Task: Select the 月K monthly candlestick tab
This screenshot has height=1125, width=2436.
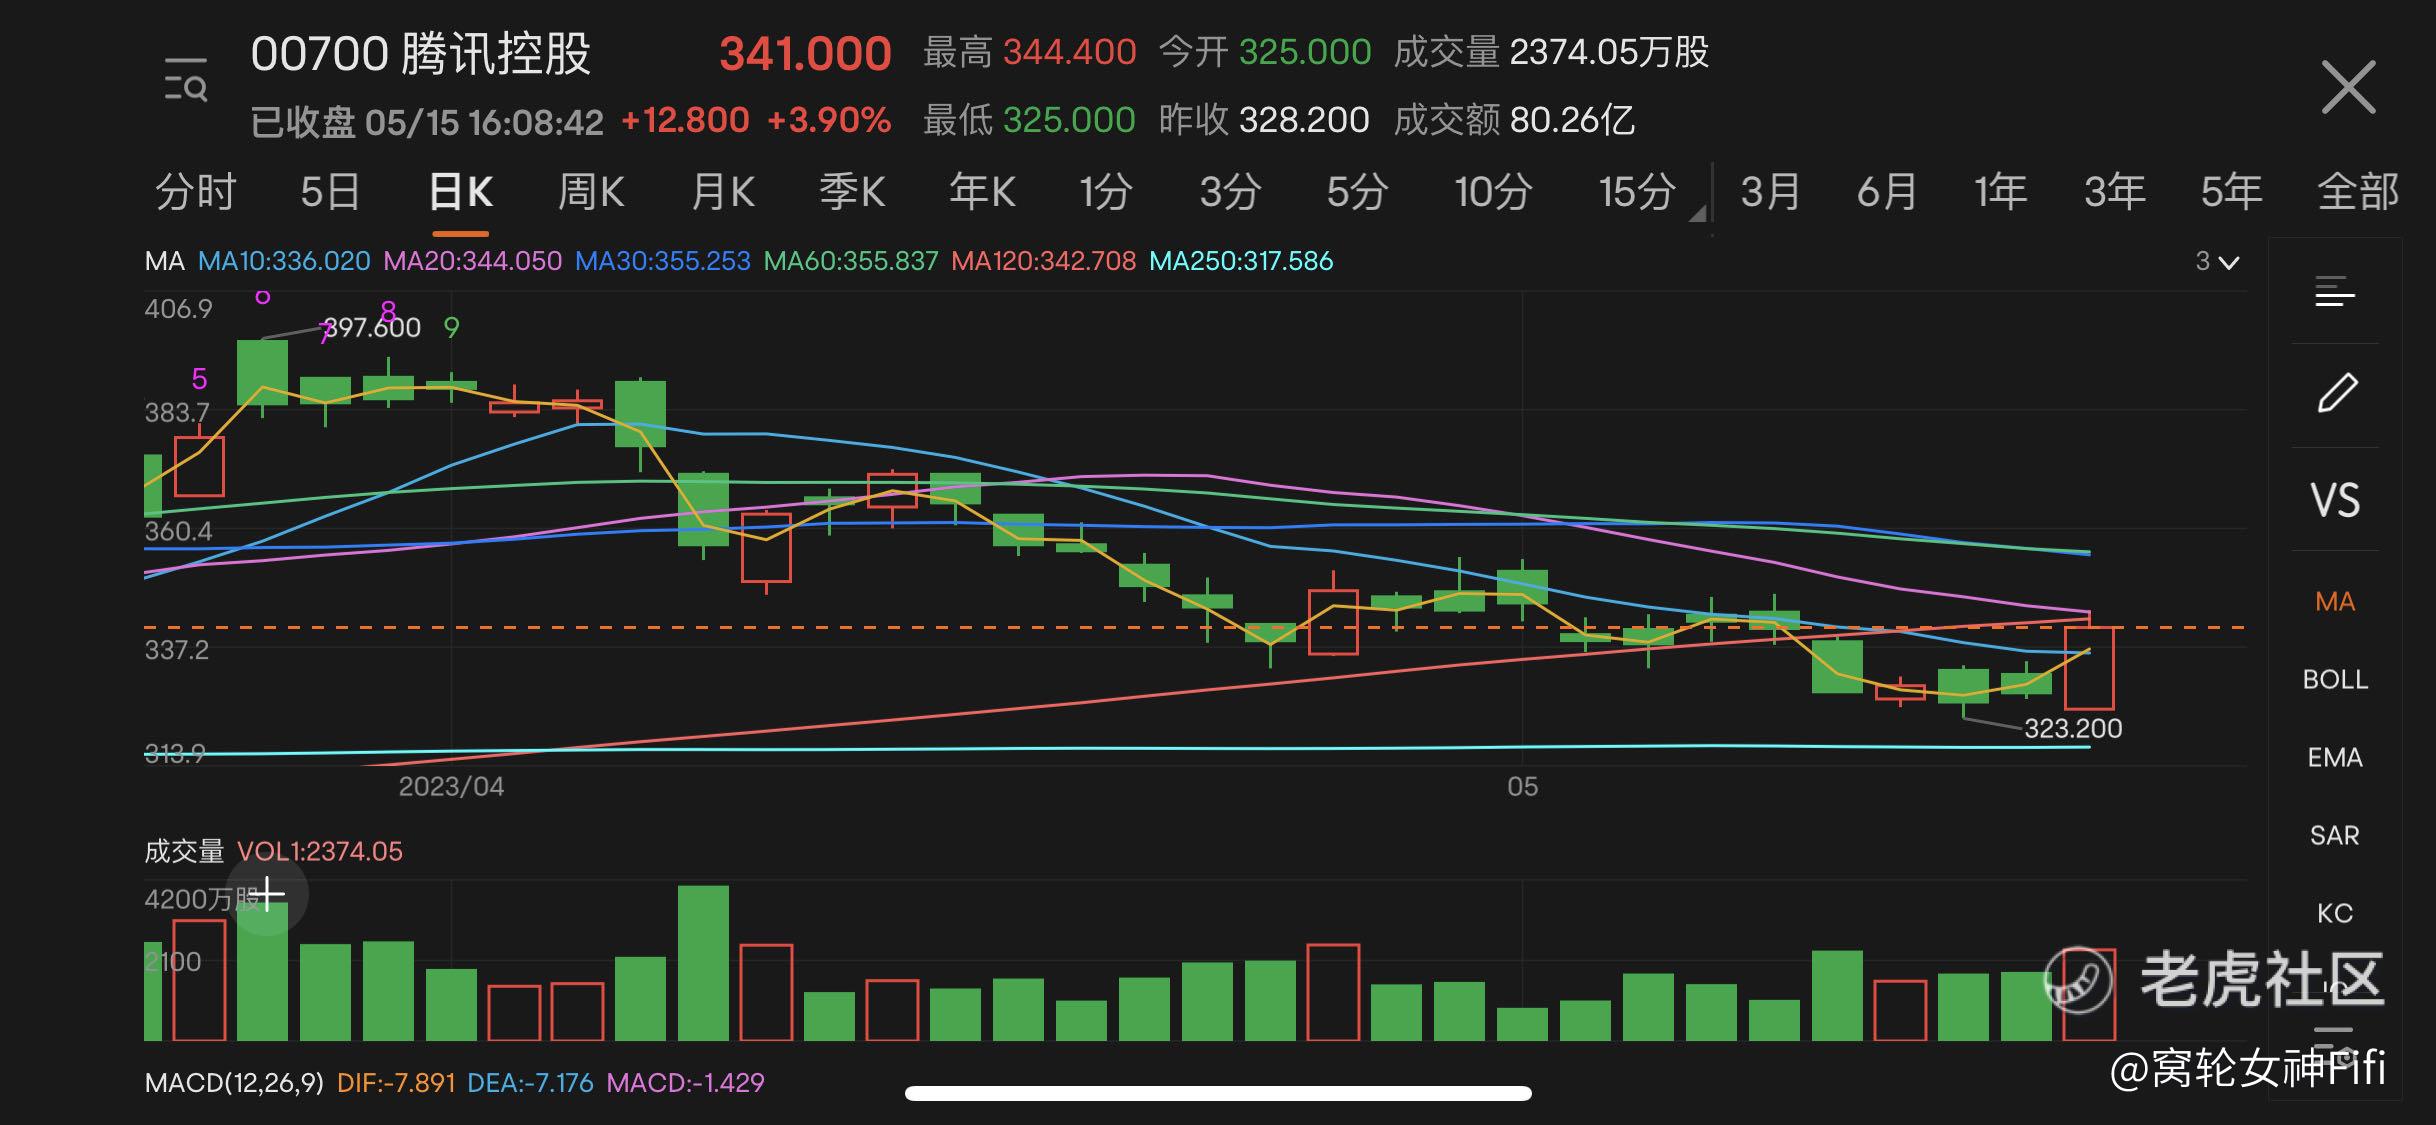Action: [723, 191]
